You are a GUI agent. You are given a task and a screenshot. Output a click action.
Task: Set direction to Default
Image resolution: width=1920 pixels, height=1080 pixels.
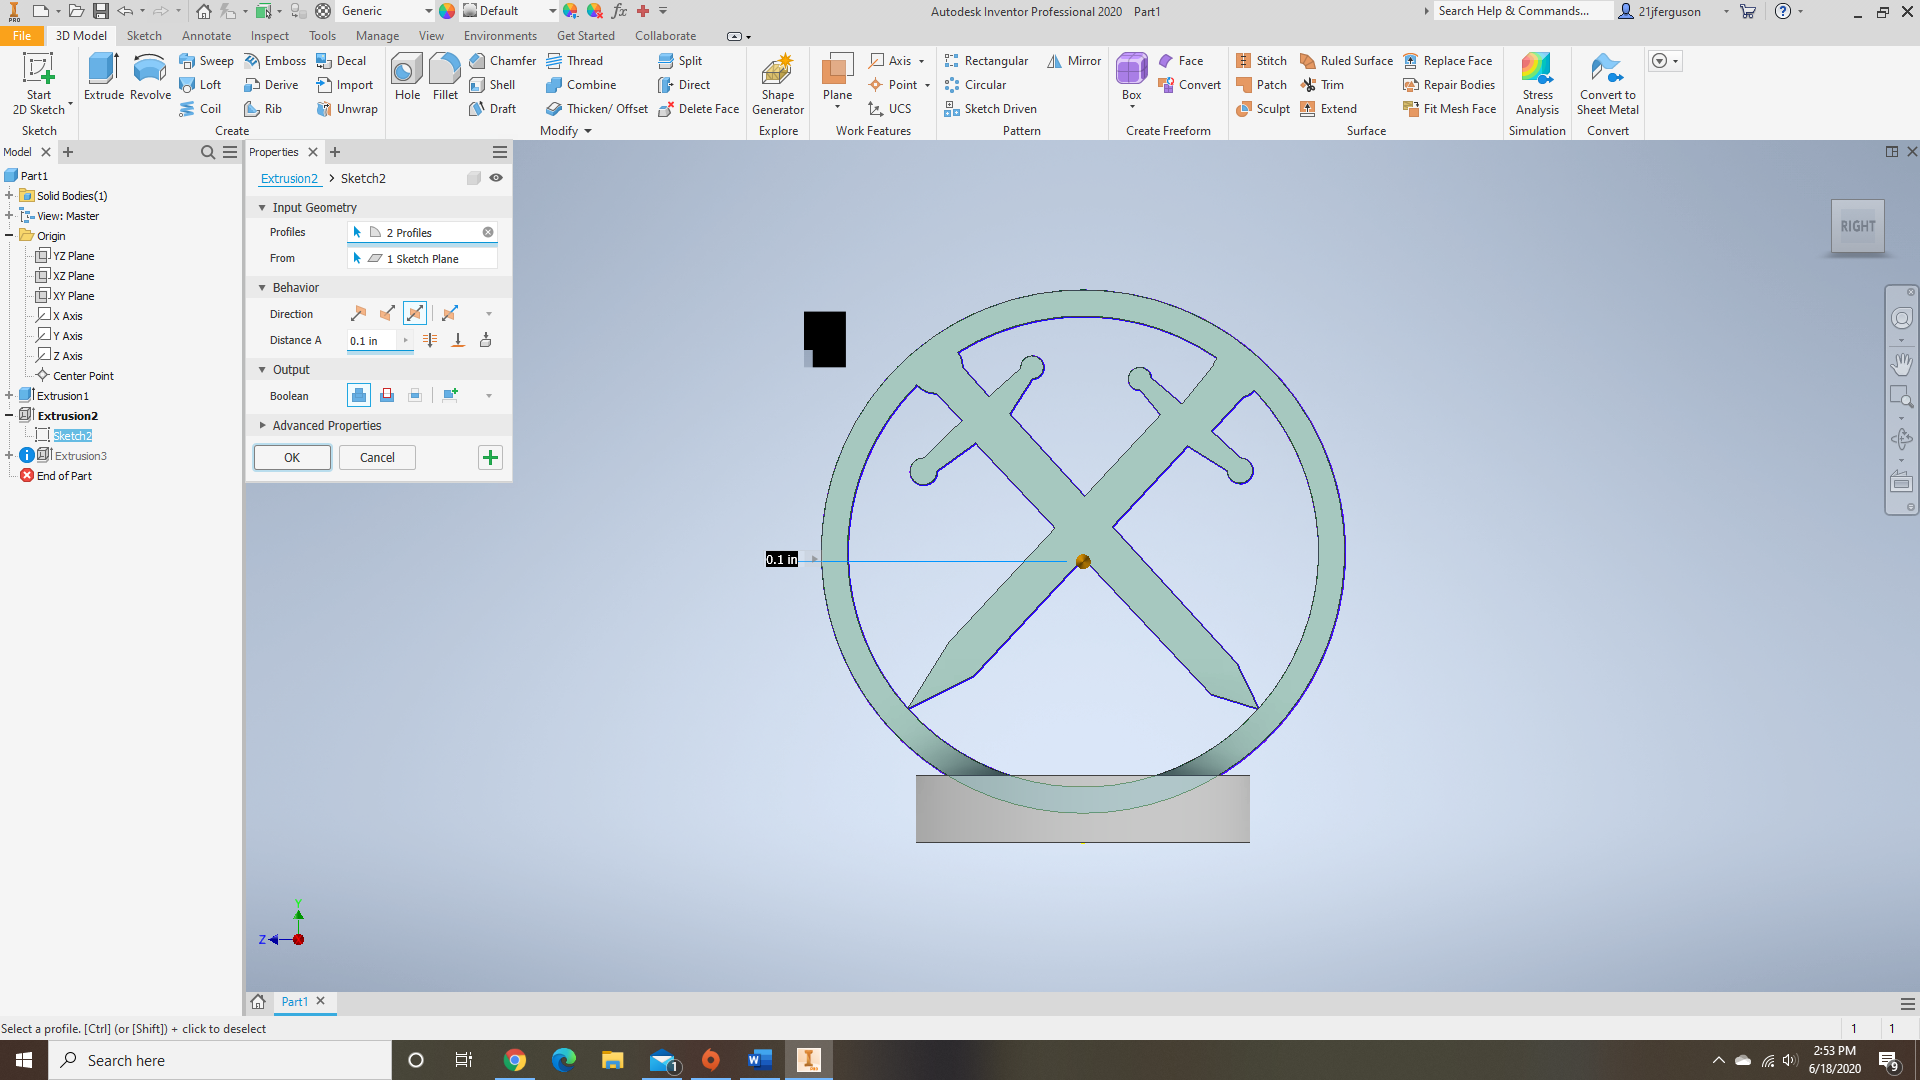pyautogui.click(x=359, y=314)
